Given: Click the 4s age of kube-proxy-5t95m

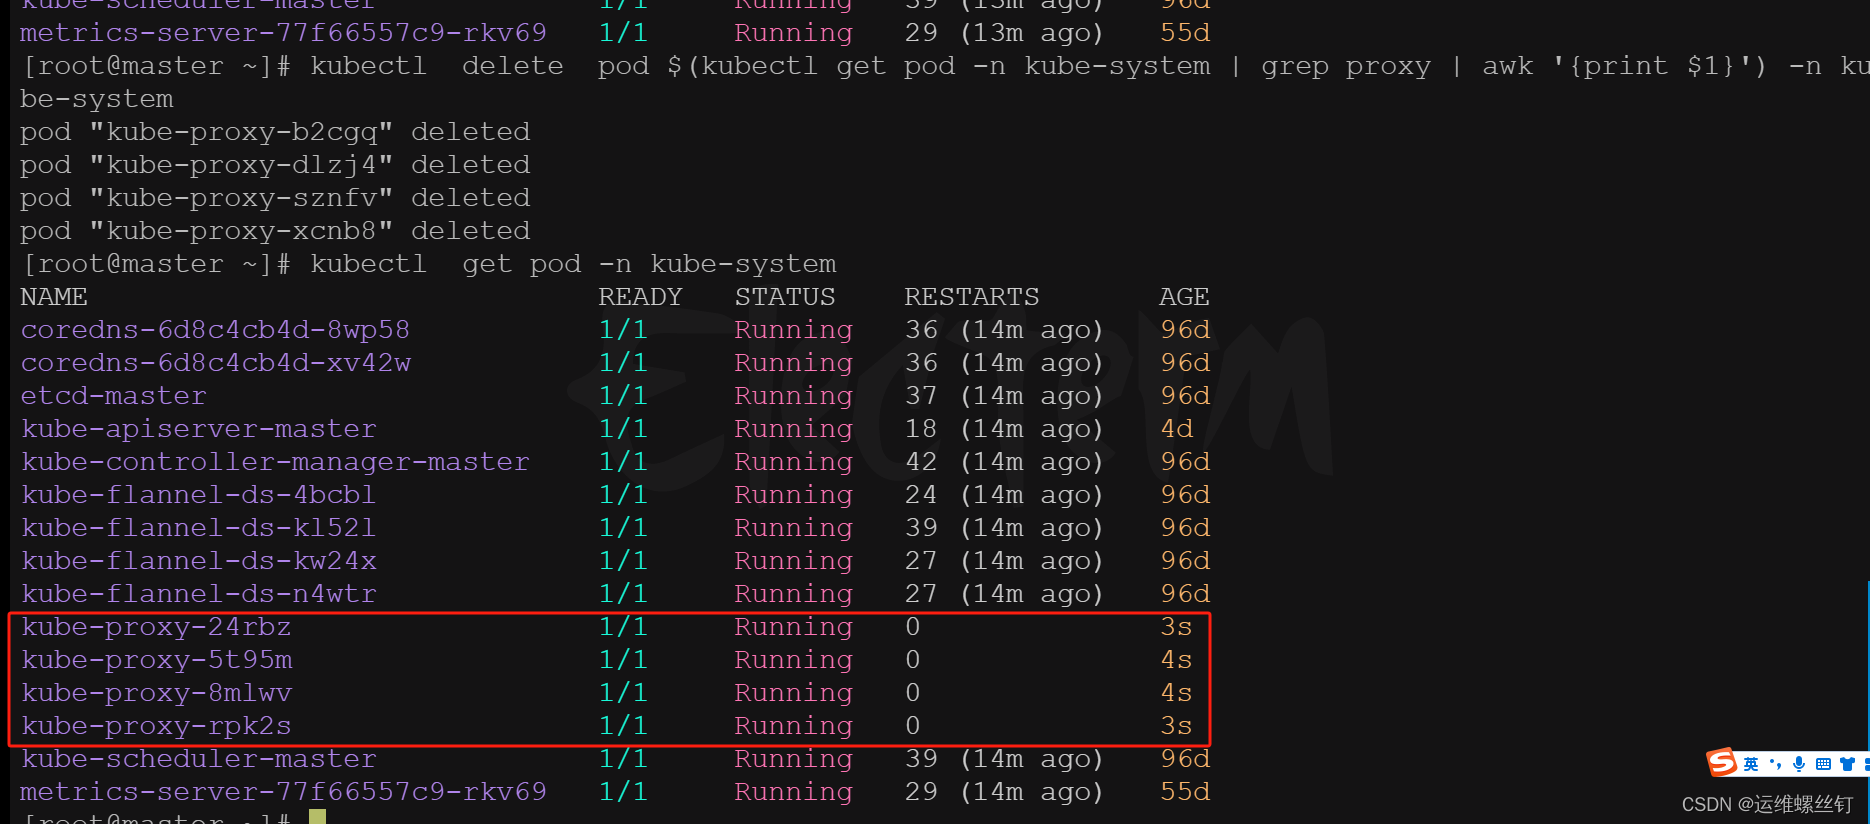Looking at the screenshot, I should pyautogui.click(x=1176, y=660).
